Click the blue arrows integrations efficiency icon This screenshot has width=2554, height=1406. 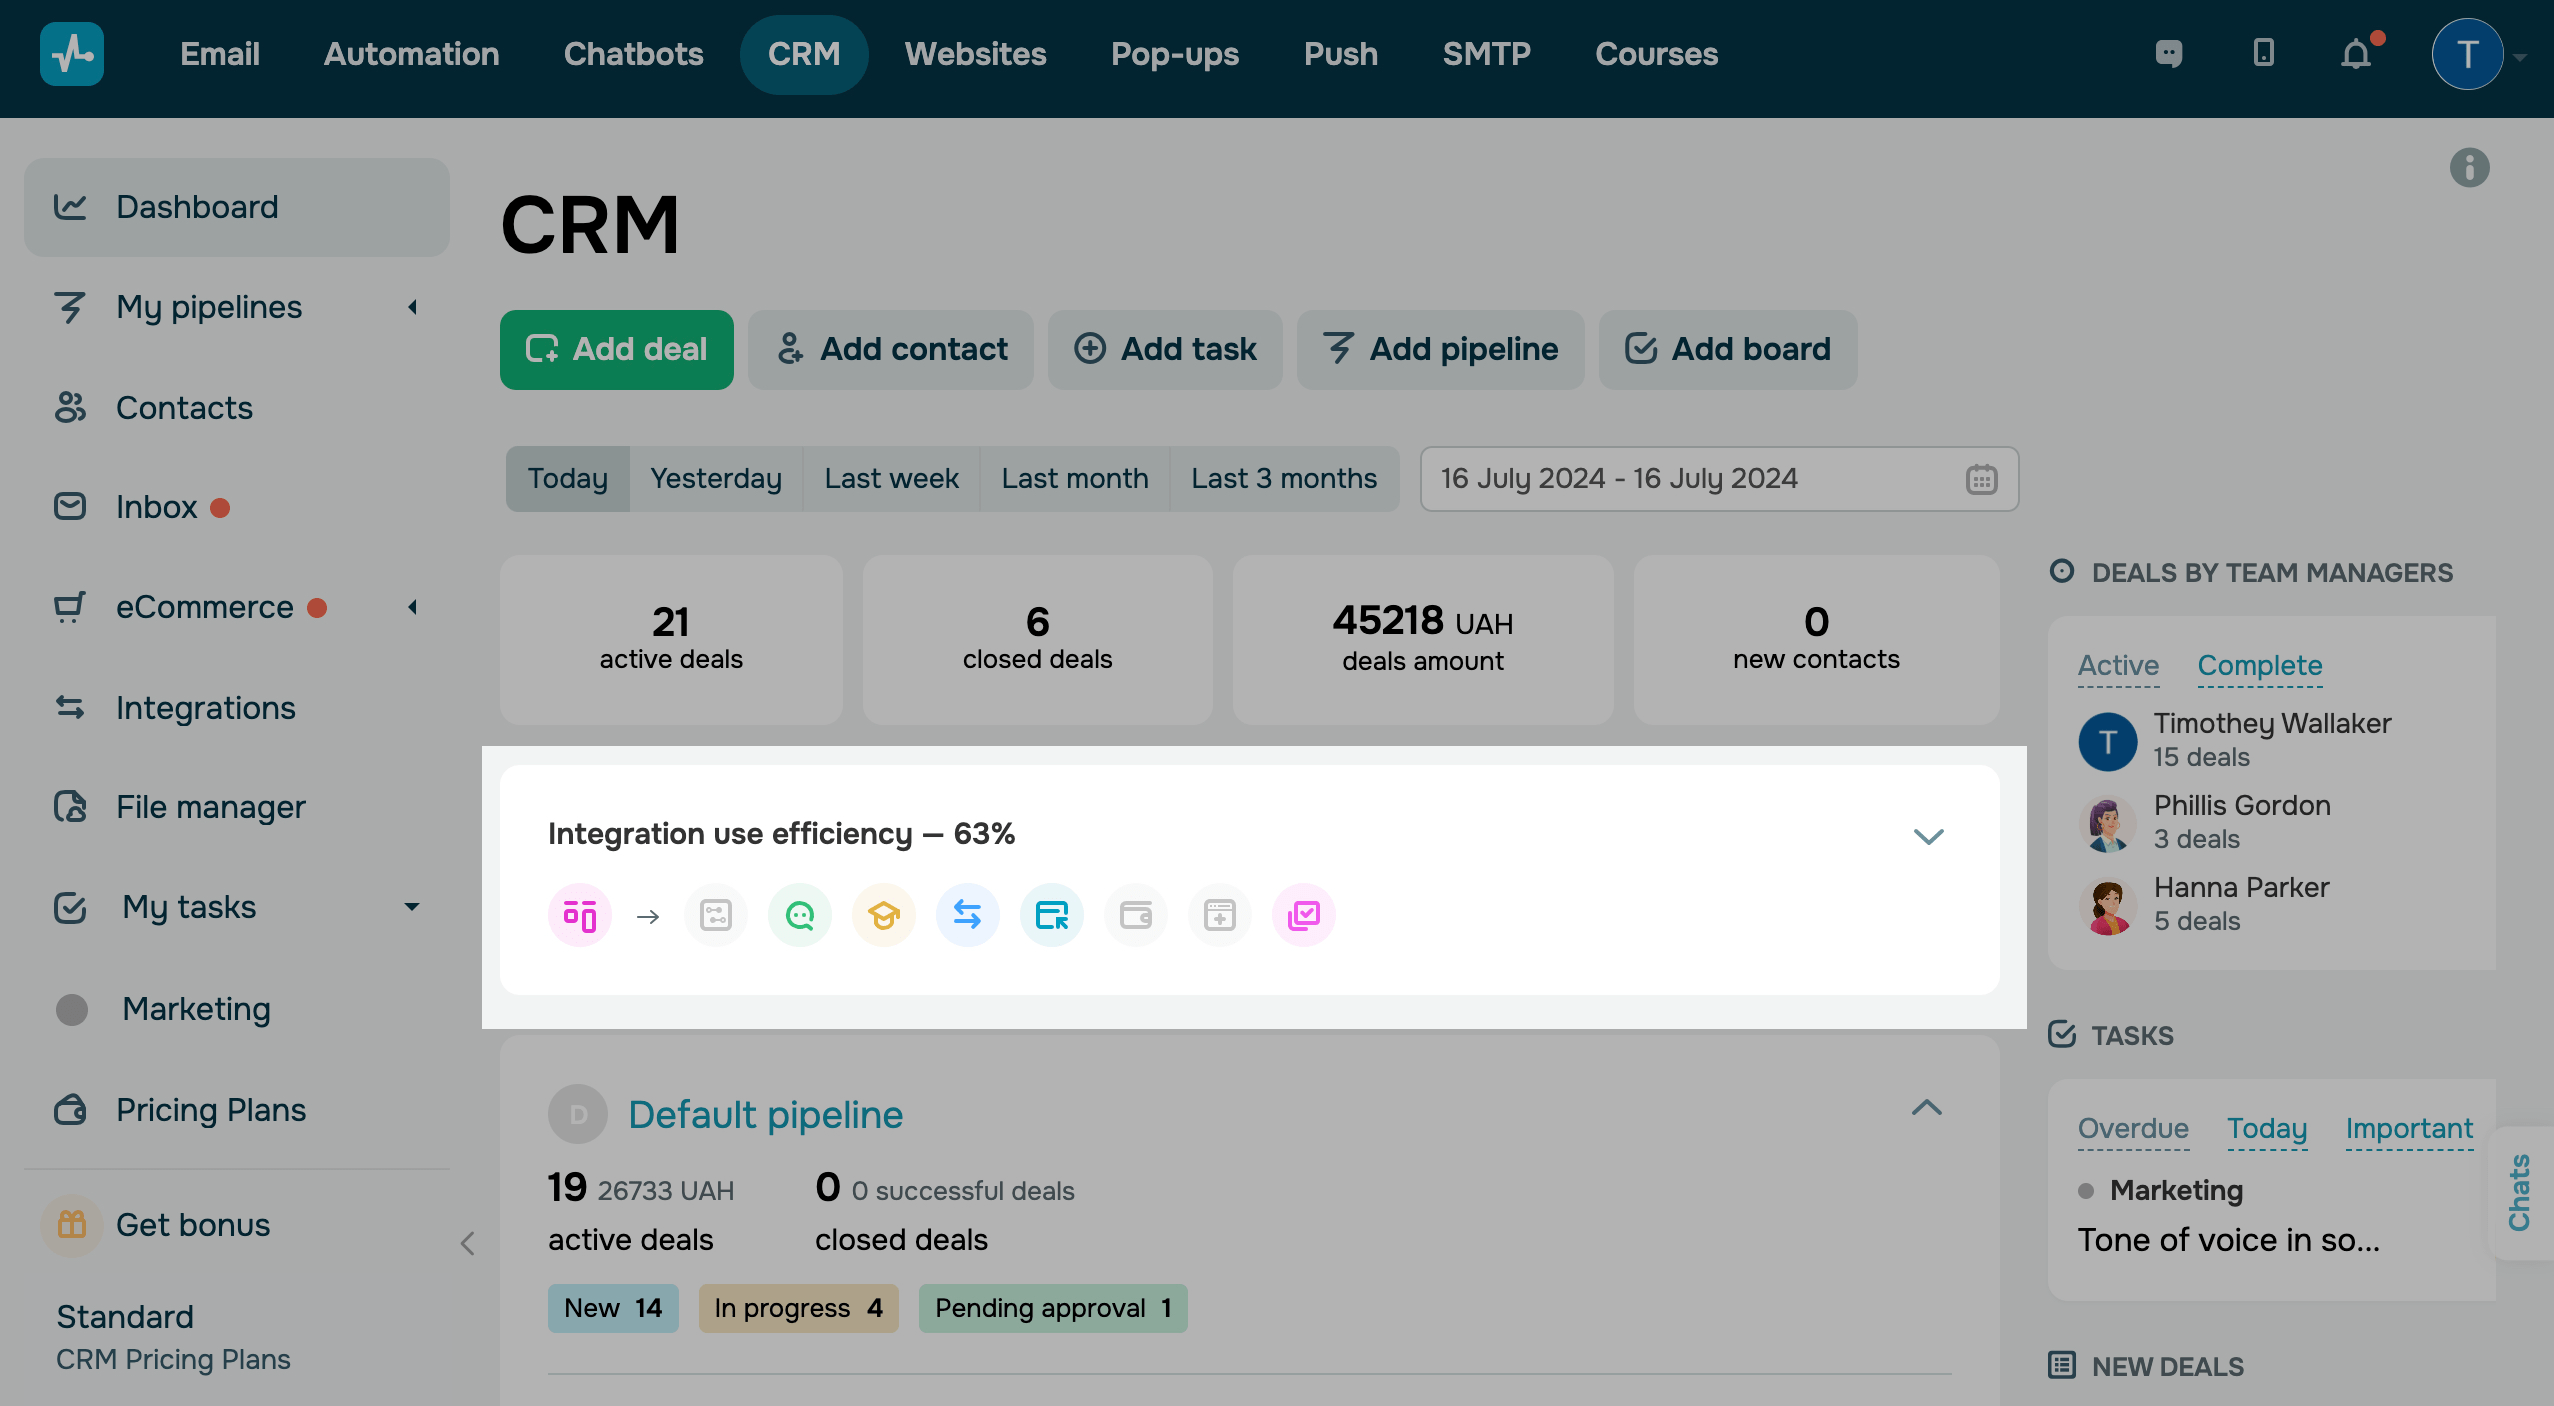pyautogui.click(x=967, y=915)
